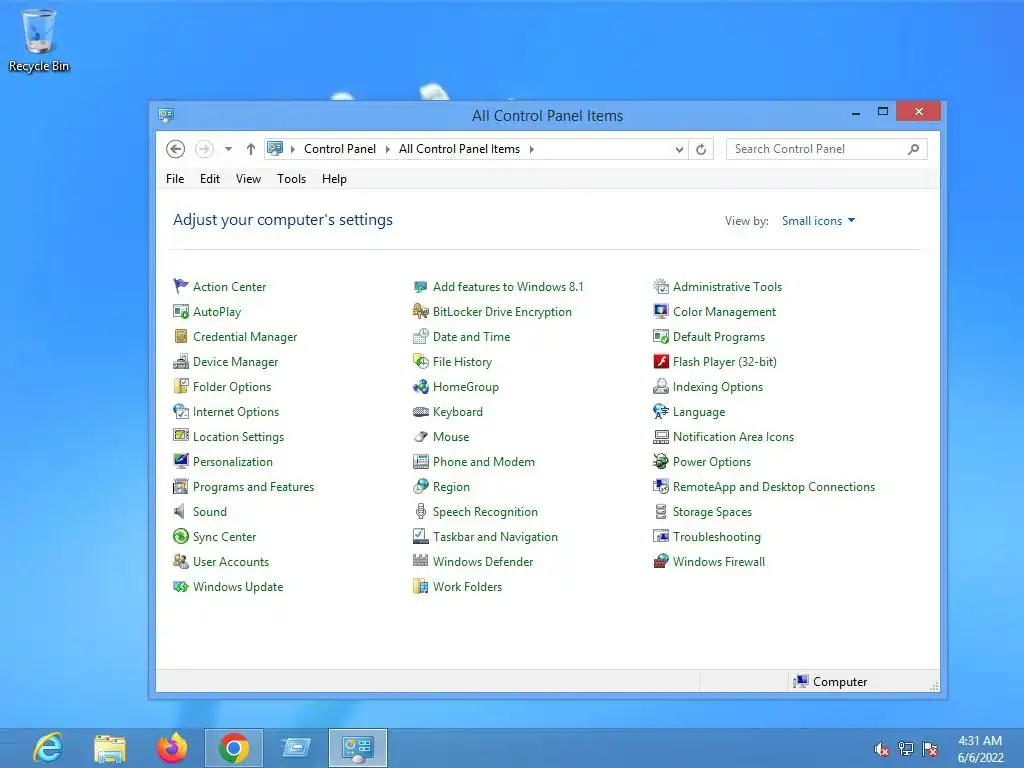Open the Tools menu

[291, 179]
